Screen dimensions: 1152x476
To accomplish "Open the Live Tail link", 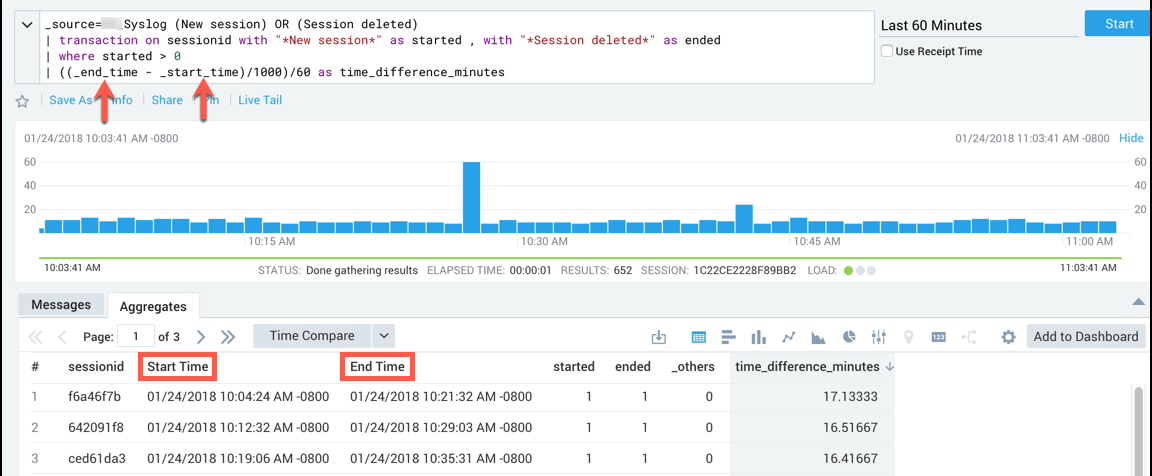I will click(260, 100).
